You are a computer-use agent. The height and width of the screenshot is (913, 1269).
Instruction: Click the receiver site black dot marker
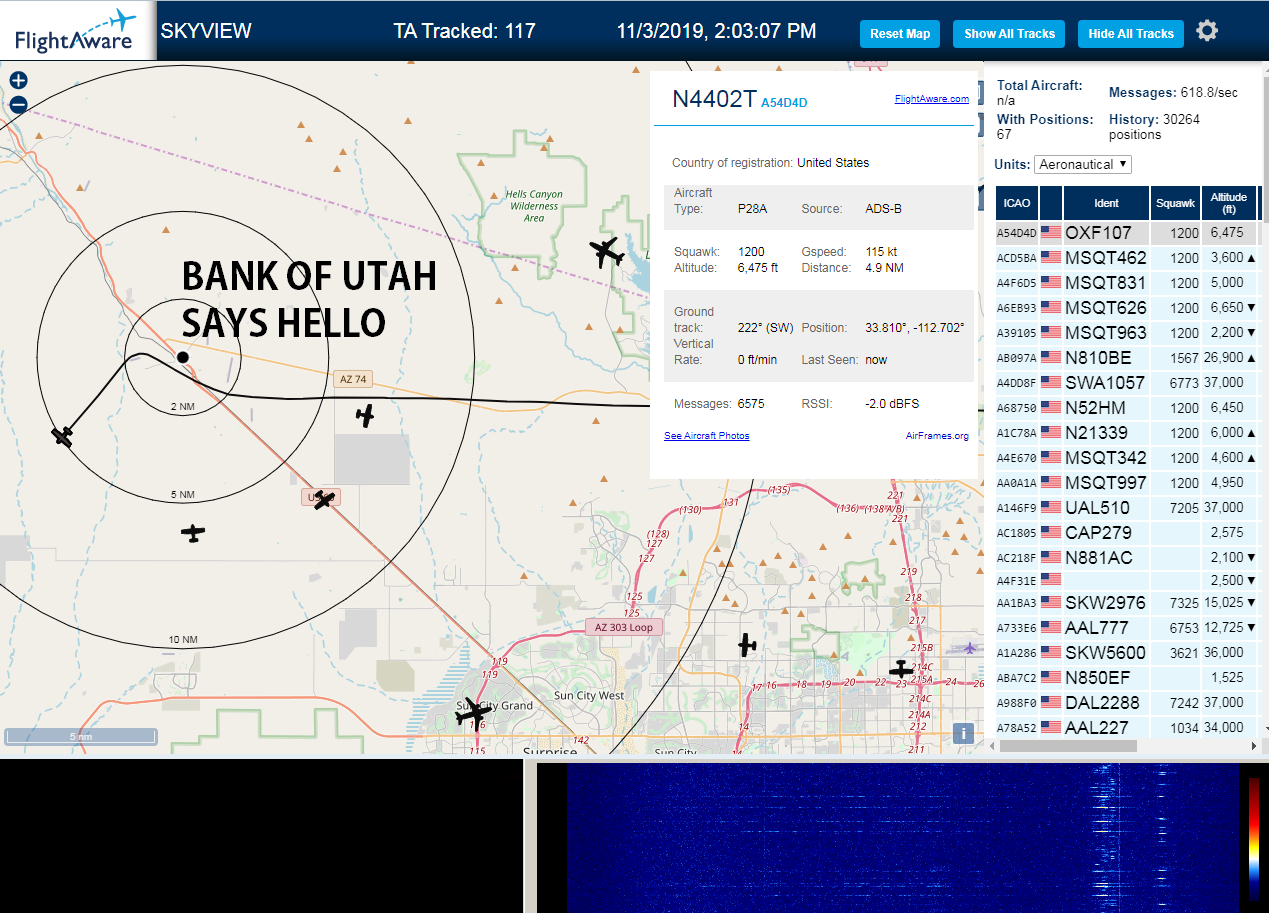[182, 357]
